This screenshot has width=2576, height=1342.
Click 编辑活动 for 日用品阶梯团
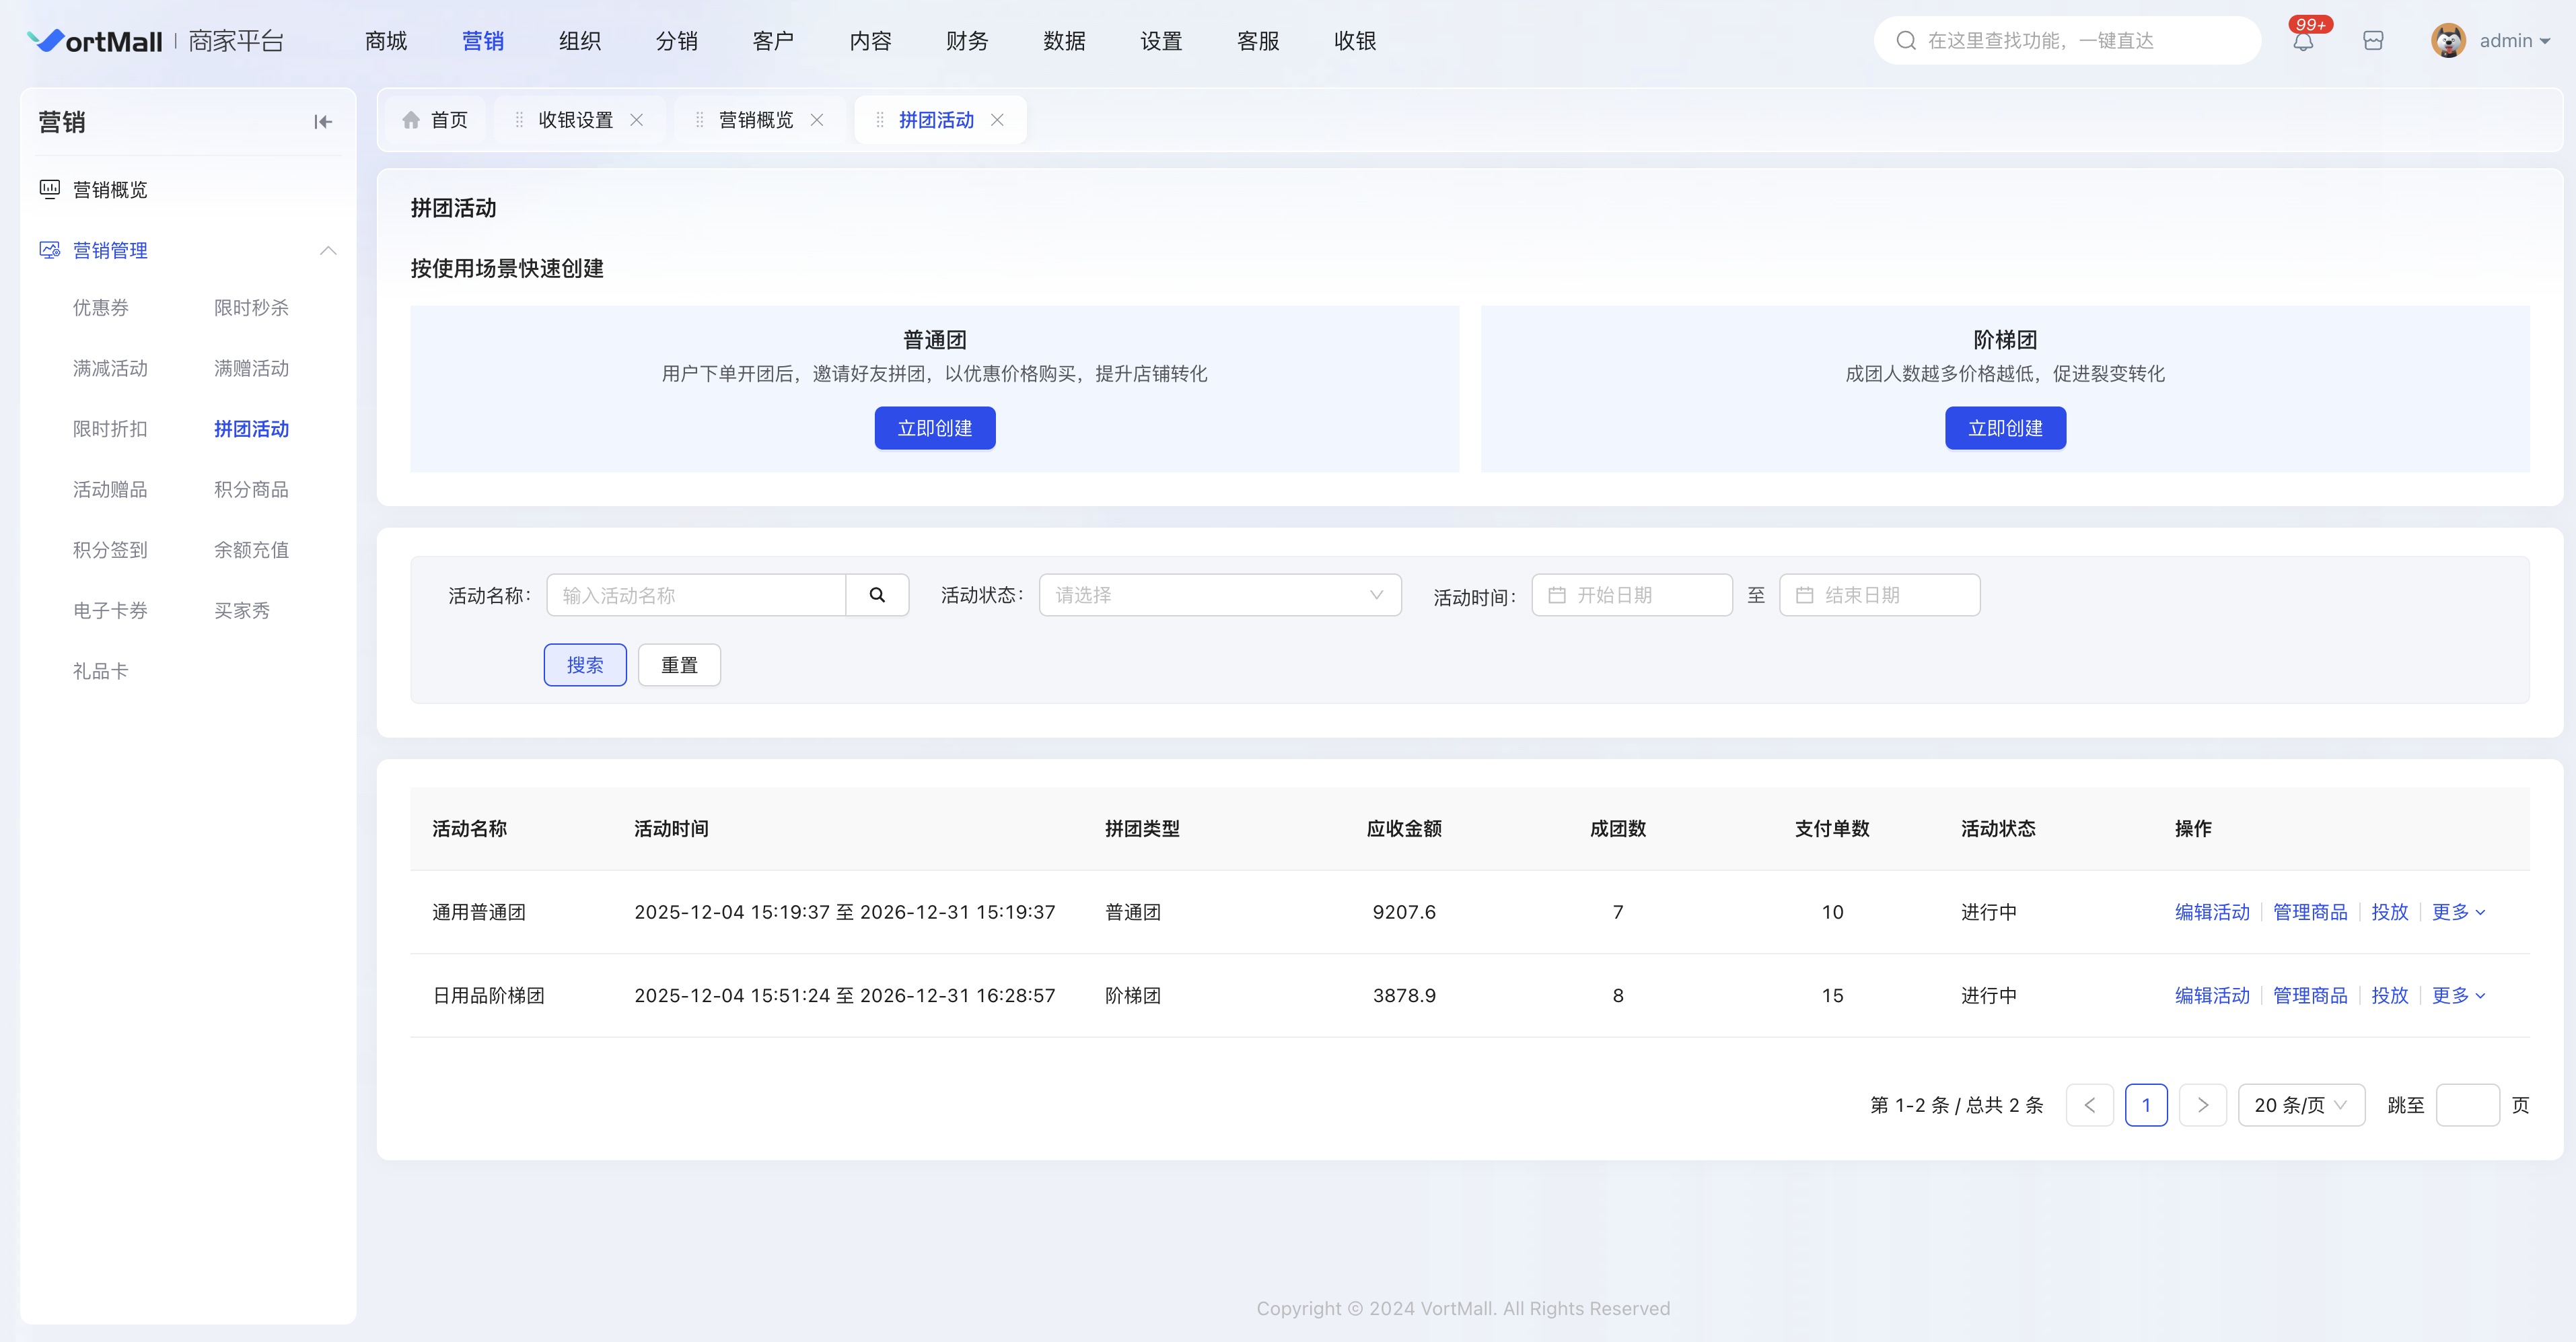2212,996
